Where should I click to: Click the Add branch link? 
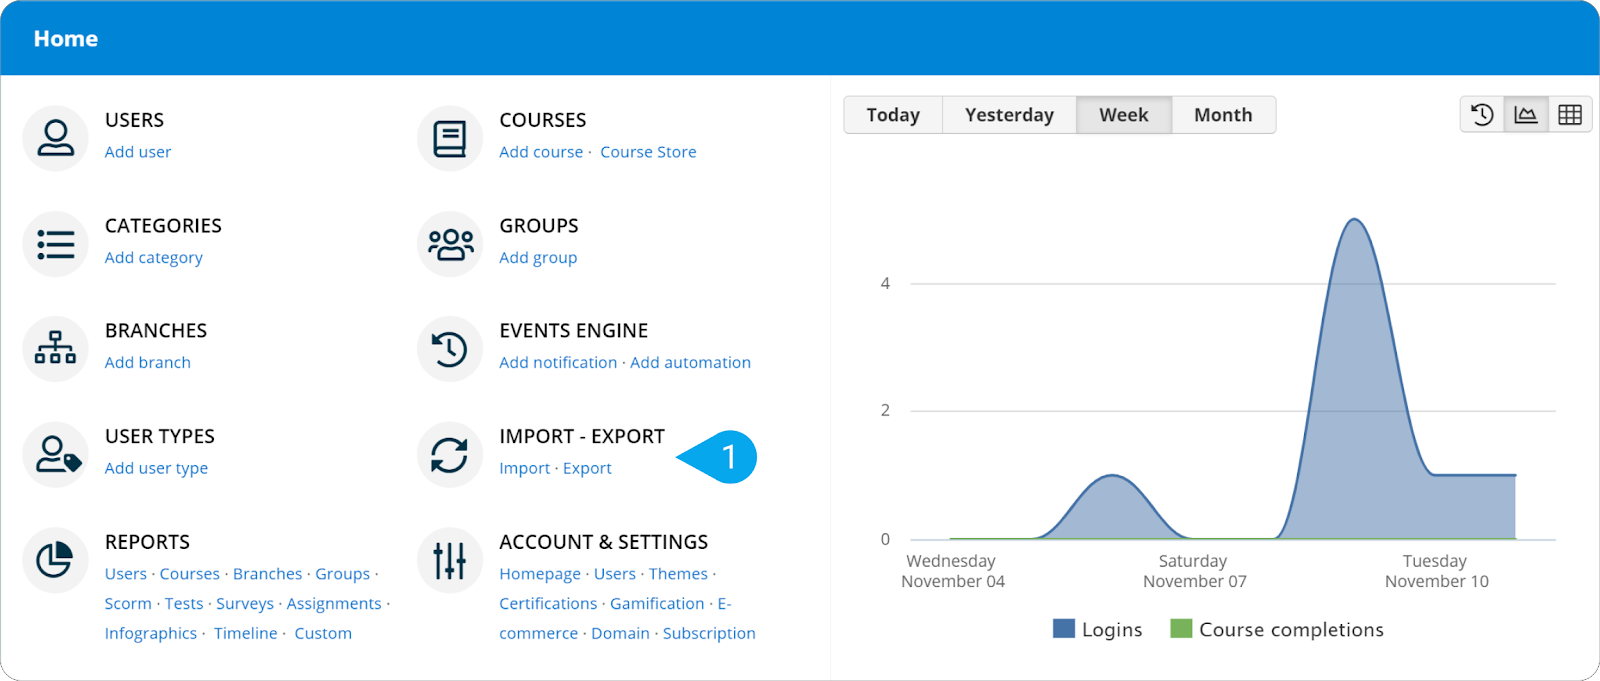pyautogui.click(x=148, y=363)
